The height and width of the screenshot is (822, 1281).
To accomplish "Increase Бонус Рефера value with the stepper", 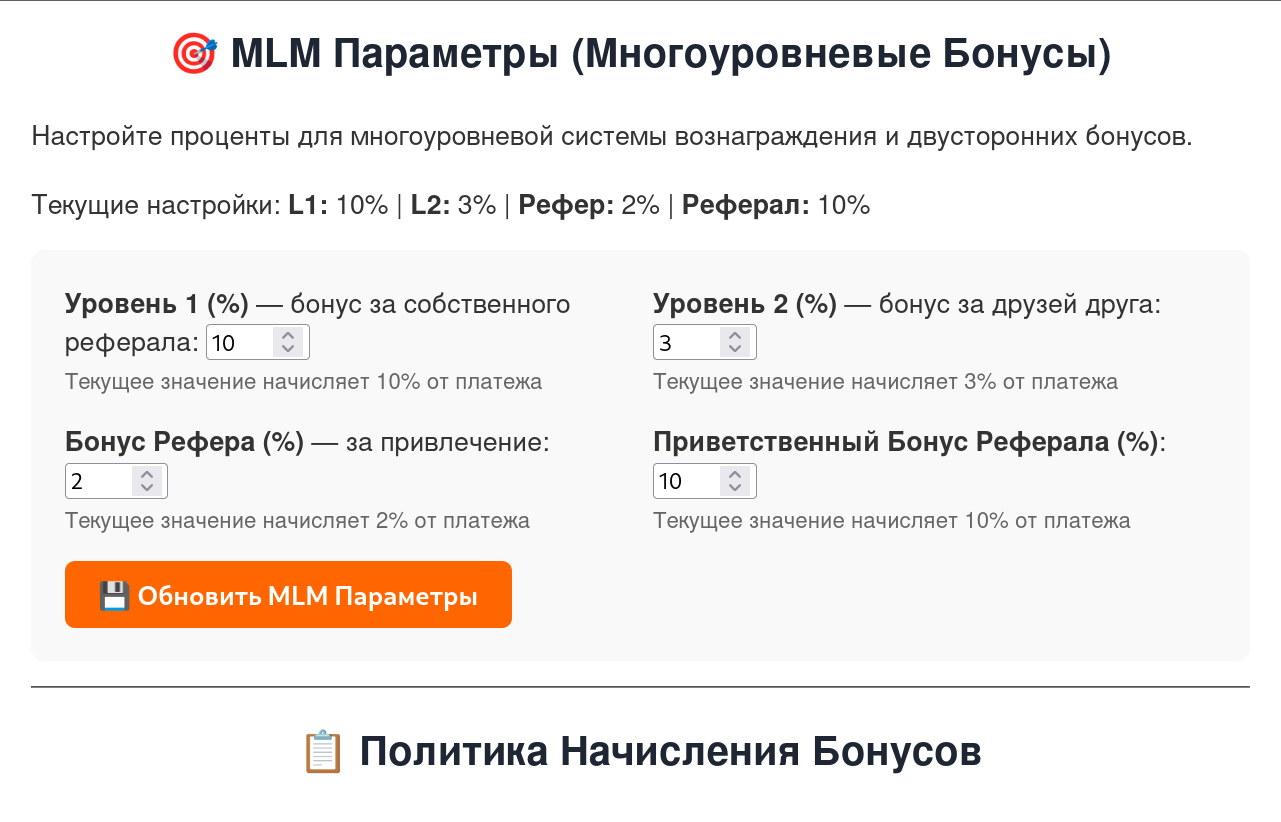I will coord(147,473).
